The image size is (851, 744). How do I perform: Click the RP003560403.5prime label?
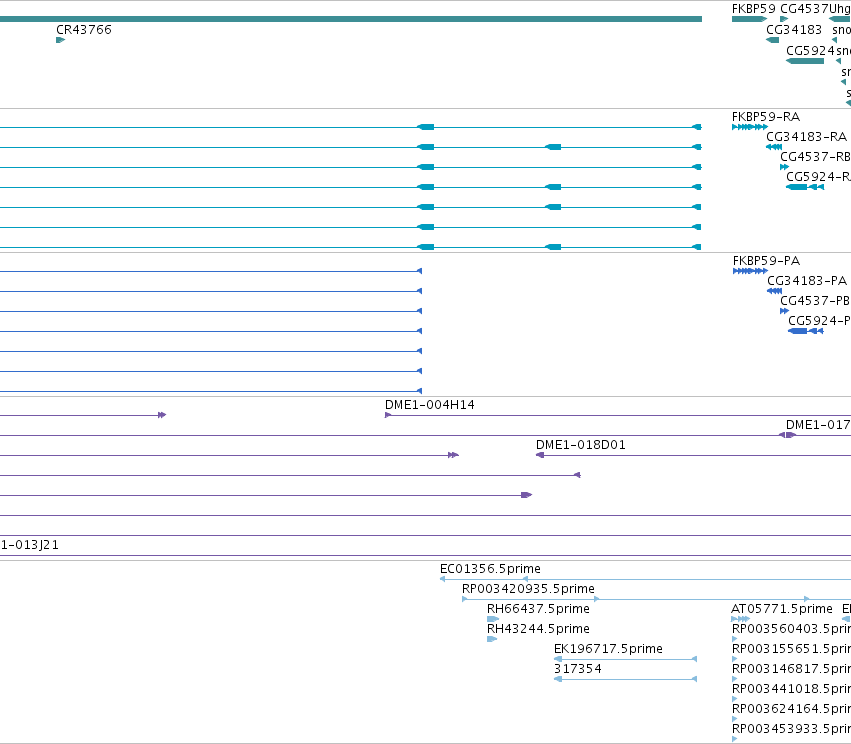point(791,629)
